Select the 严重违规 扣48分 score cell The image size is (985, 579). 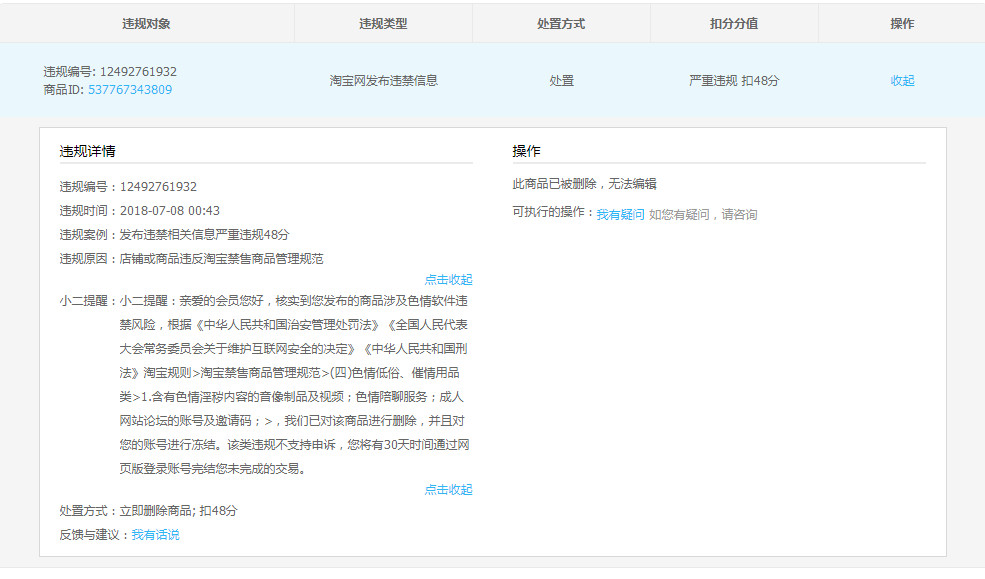click(x=734, y=81)
